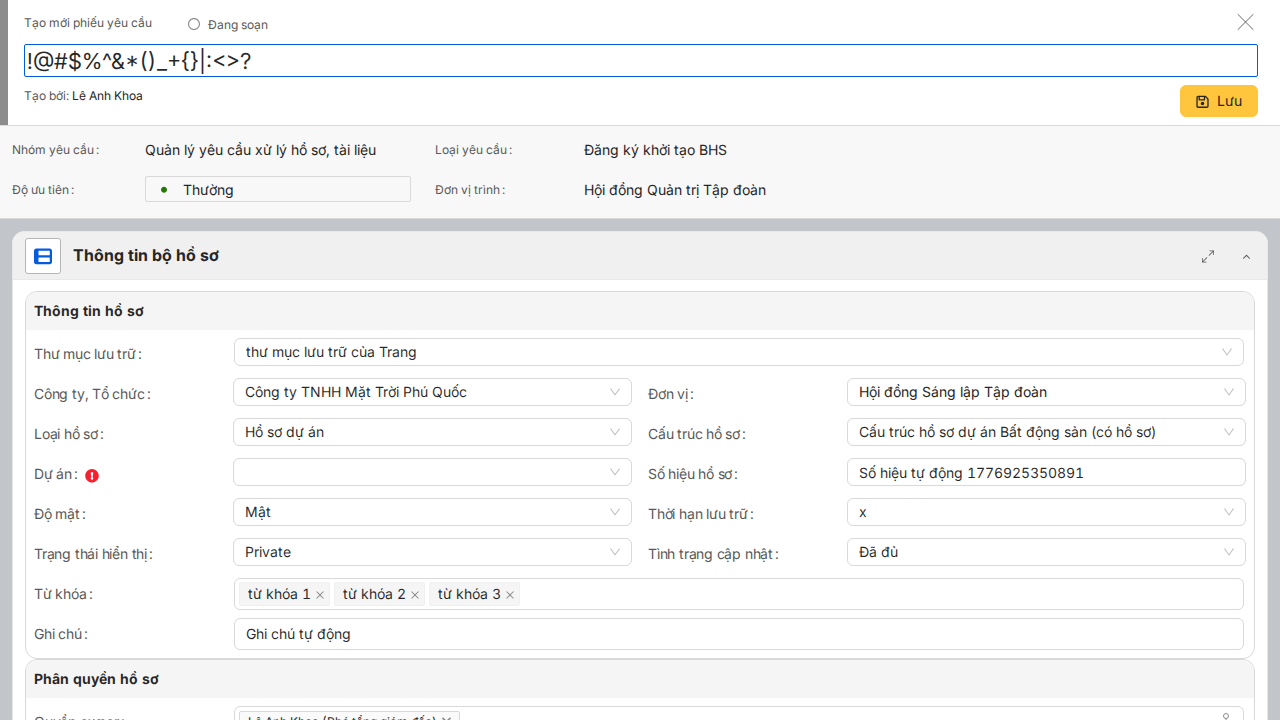Image resolution: width=1280 pixels, height=720 pixels.
Task: Click the Số hiệu hồ sơ text field
Action: 1045,472
